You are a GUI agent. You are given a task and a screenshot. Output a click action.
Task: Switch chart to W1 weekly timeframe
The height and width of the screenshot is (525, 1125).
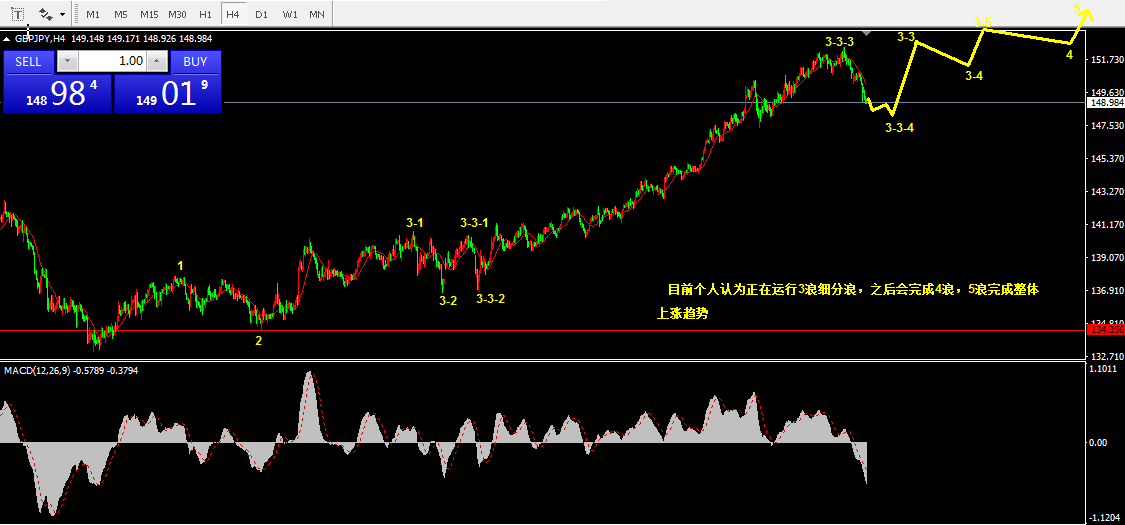290,14
